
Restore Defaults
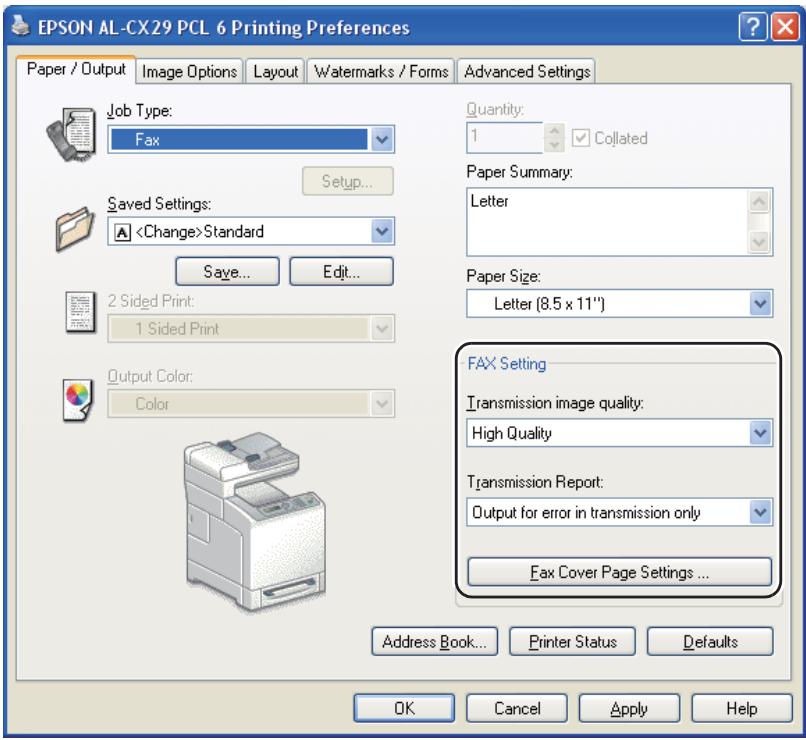(710, 641)
